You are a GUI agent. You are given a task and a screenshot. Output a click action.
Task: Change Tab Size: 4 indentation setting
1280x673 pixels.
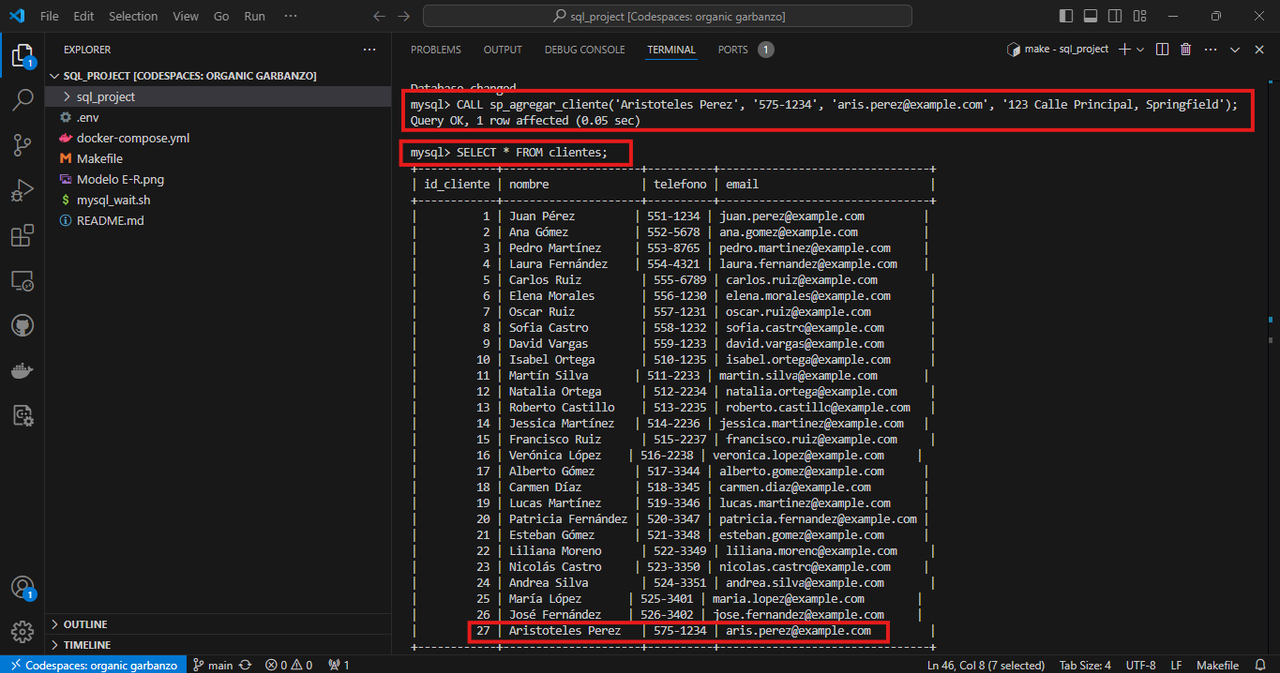1085,665
